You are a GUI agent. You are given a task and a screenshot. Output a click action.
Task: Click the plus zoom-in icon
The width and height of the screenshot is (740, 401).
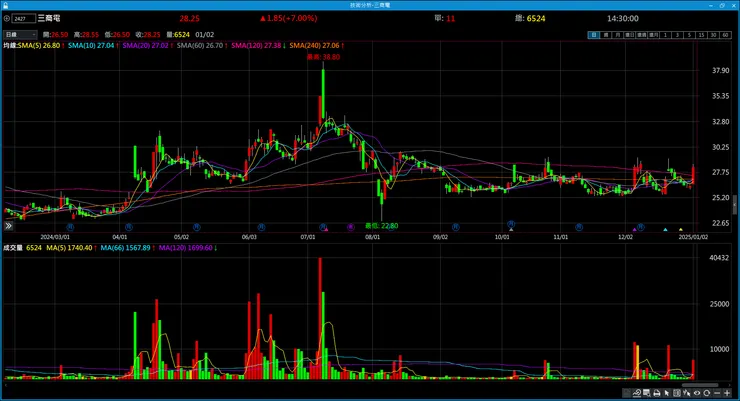click(727, 393)
